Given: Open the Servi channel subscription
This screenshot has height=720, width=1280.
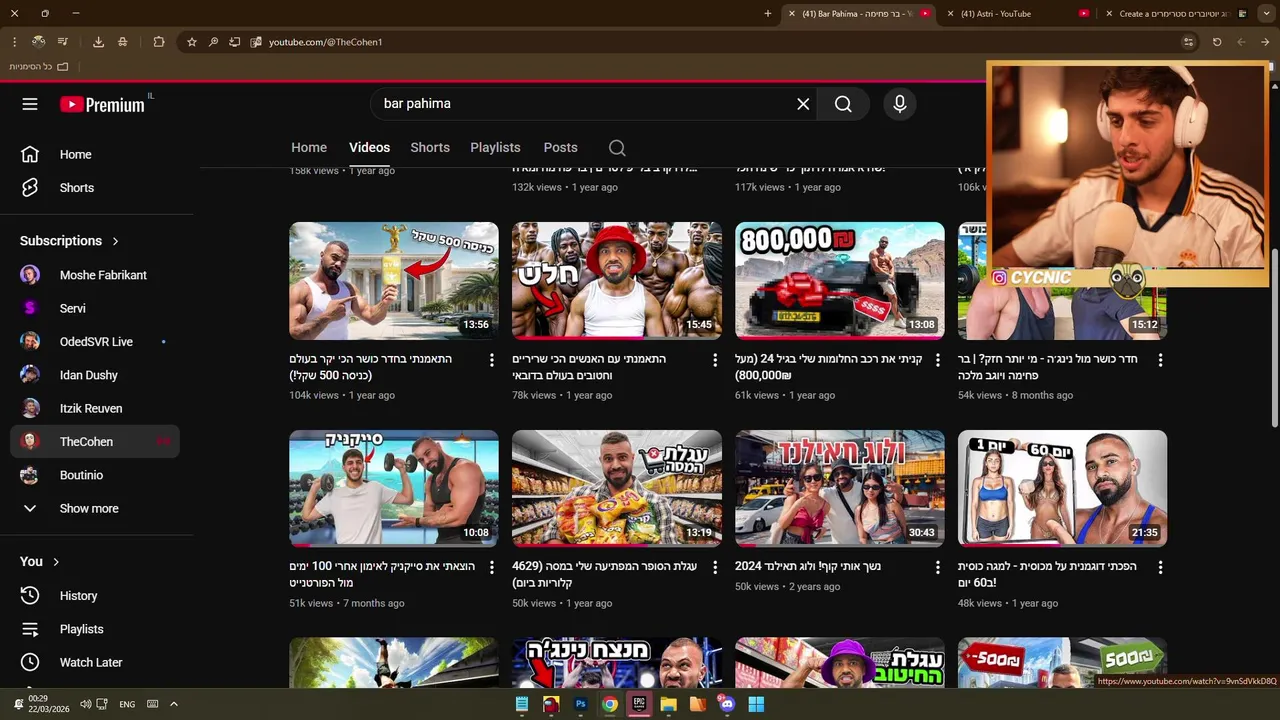Looking at the screenshot, I should 95,309.
